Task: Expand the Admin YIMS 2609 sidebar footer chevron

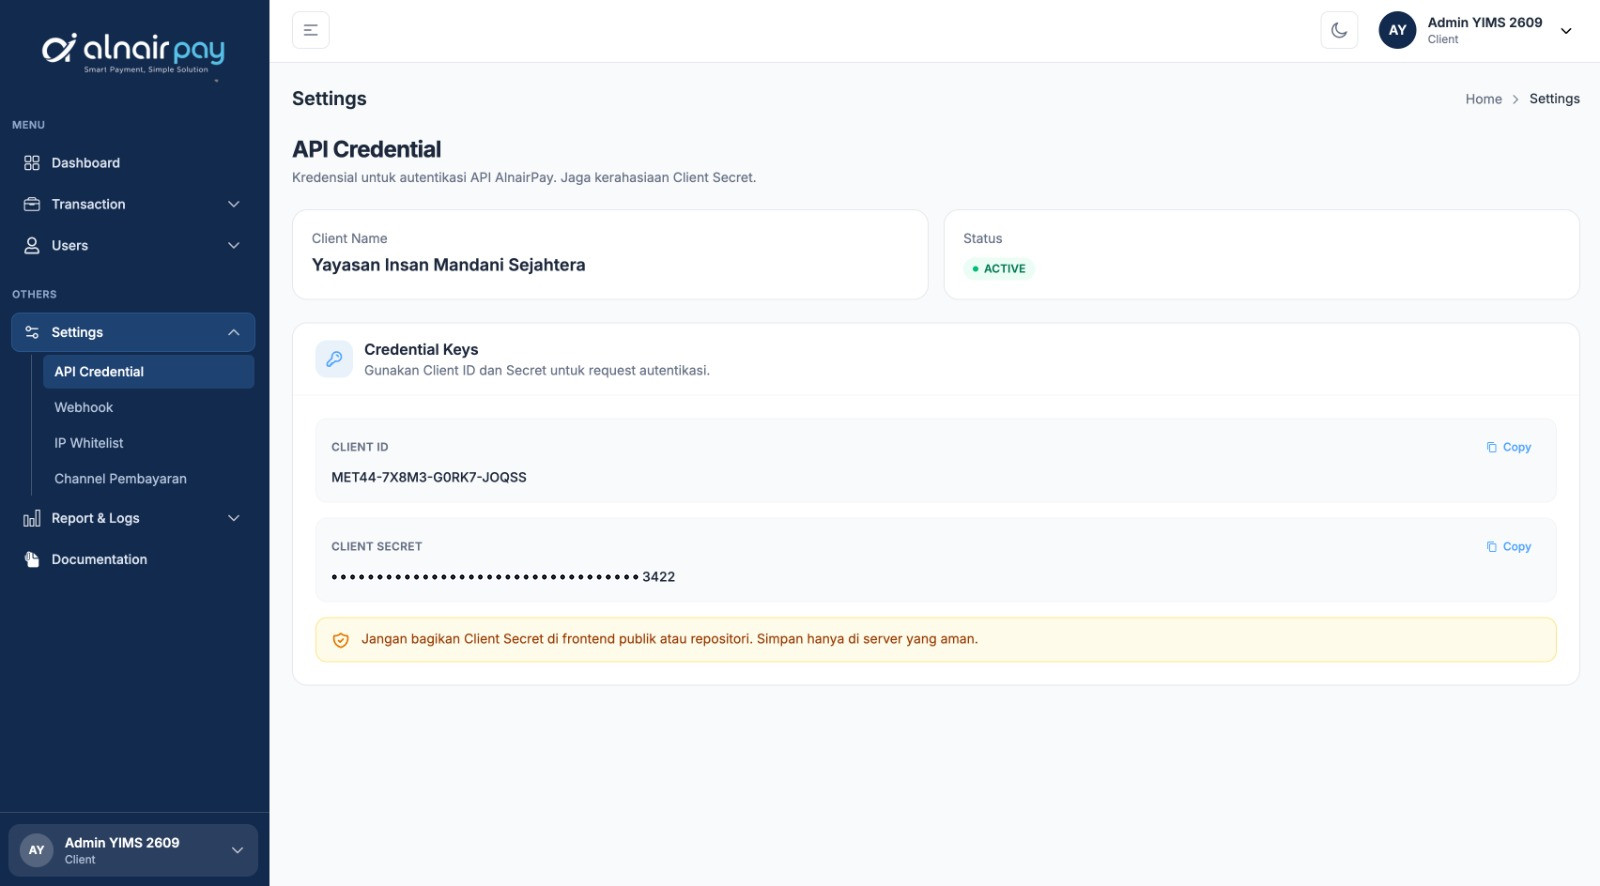Action: [237, 850]
